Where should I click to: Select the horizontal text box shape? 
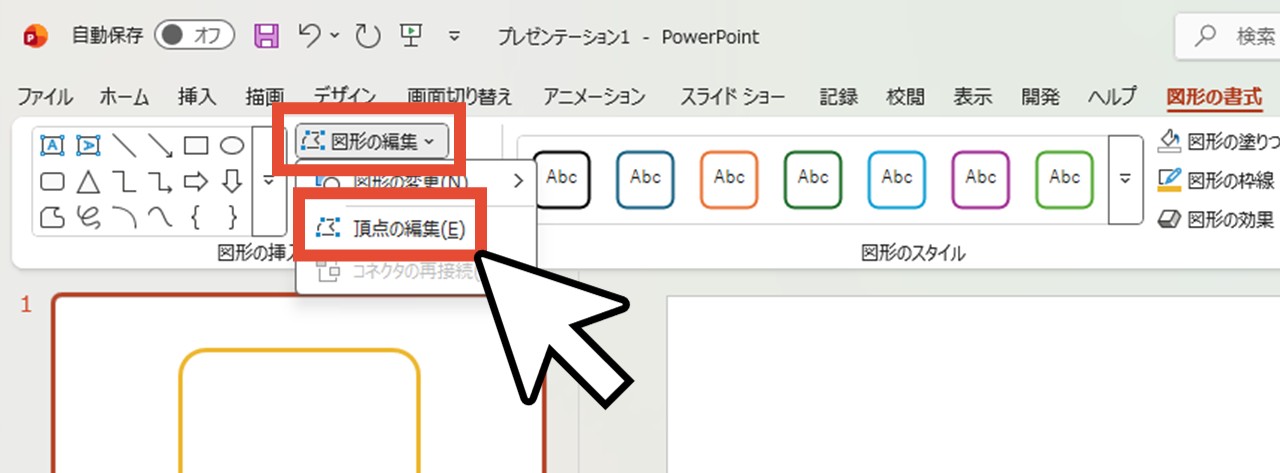(52, 146)
